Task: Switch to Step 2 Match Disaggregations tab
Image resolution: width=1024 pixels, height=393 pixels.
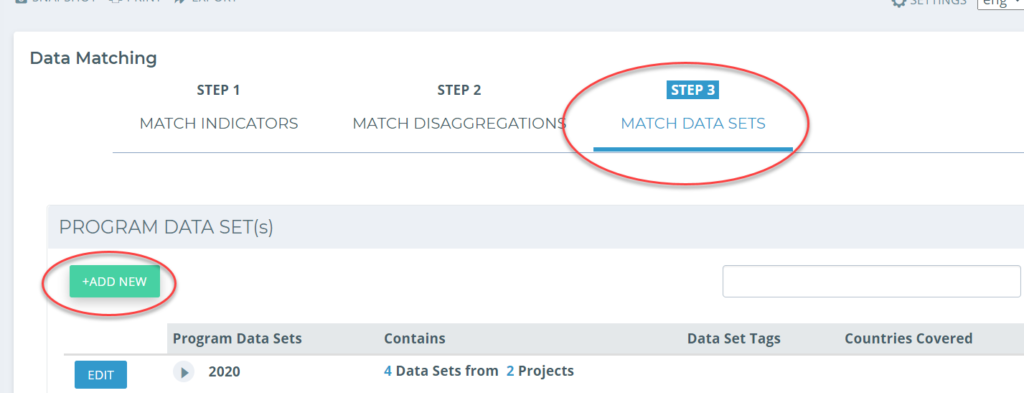Action: pos(459,108)
